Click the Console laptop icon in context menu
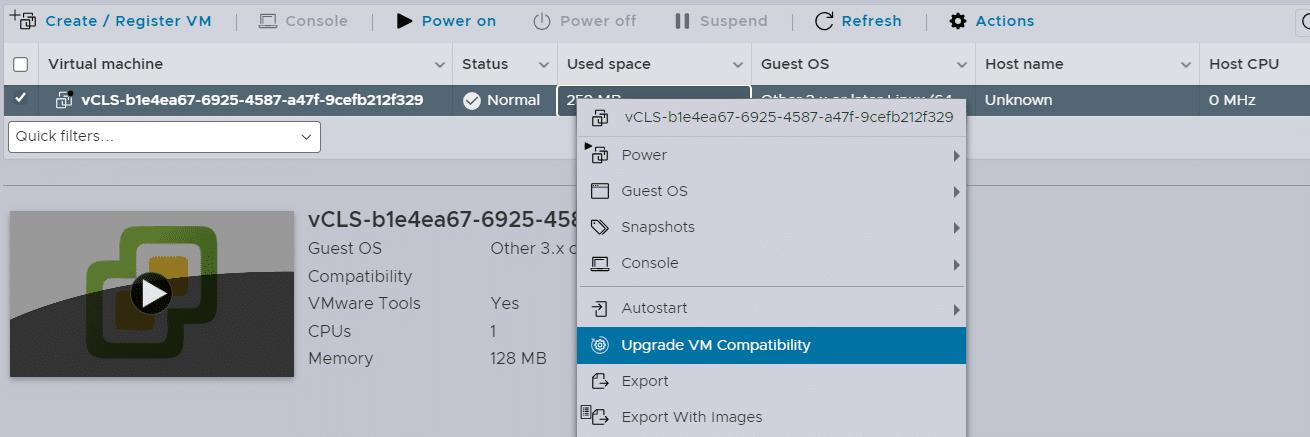 click(600, 264)
